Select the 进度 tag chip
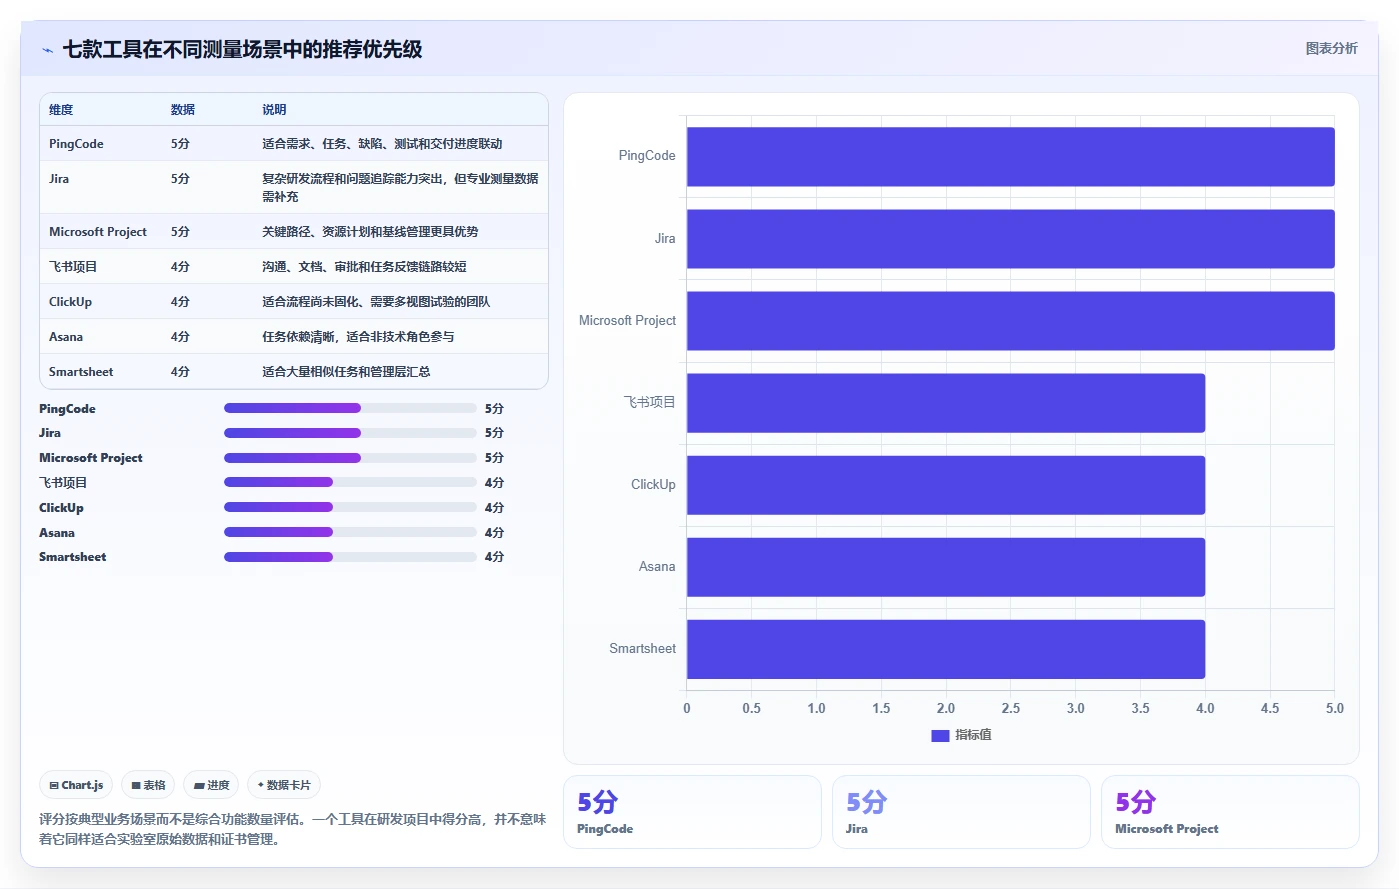This screenshot has height=889, width=1399. point(211,785)
